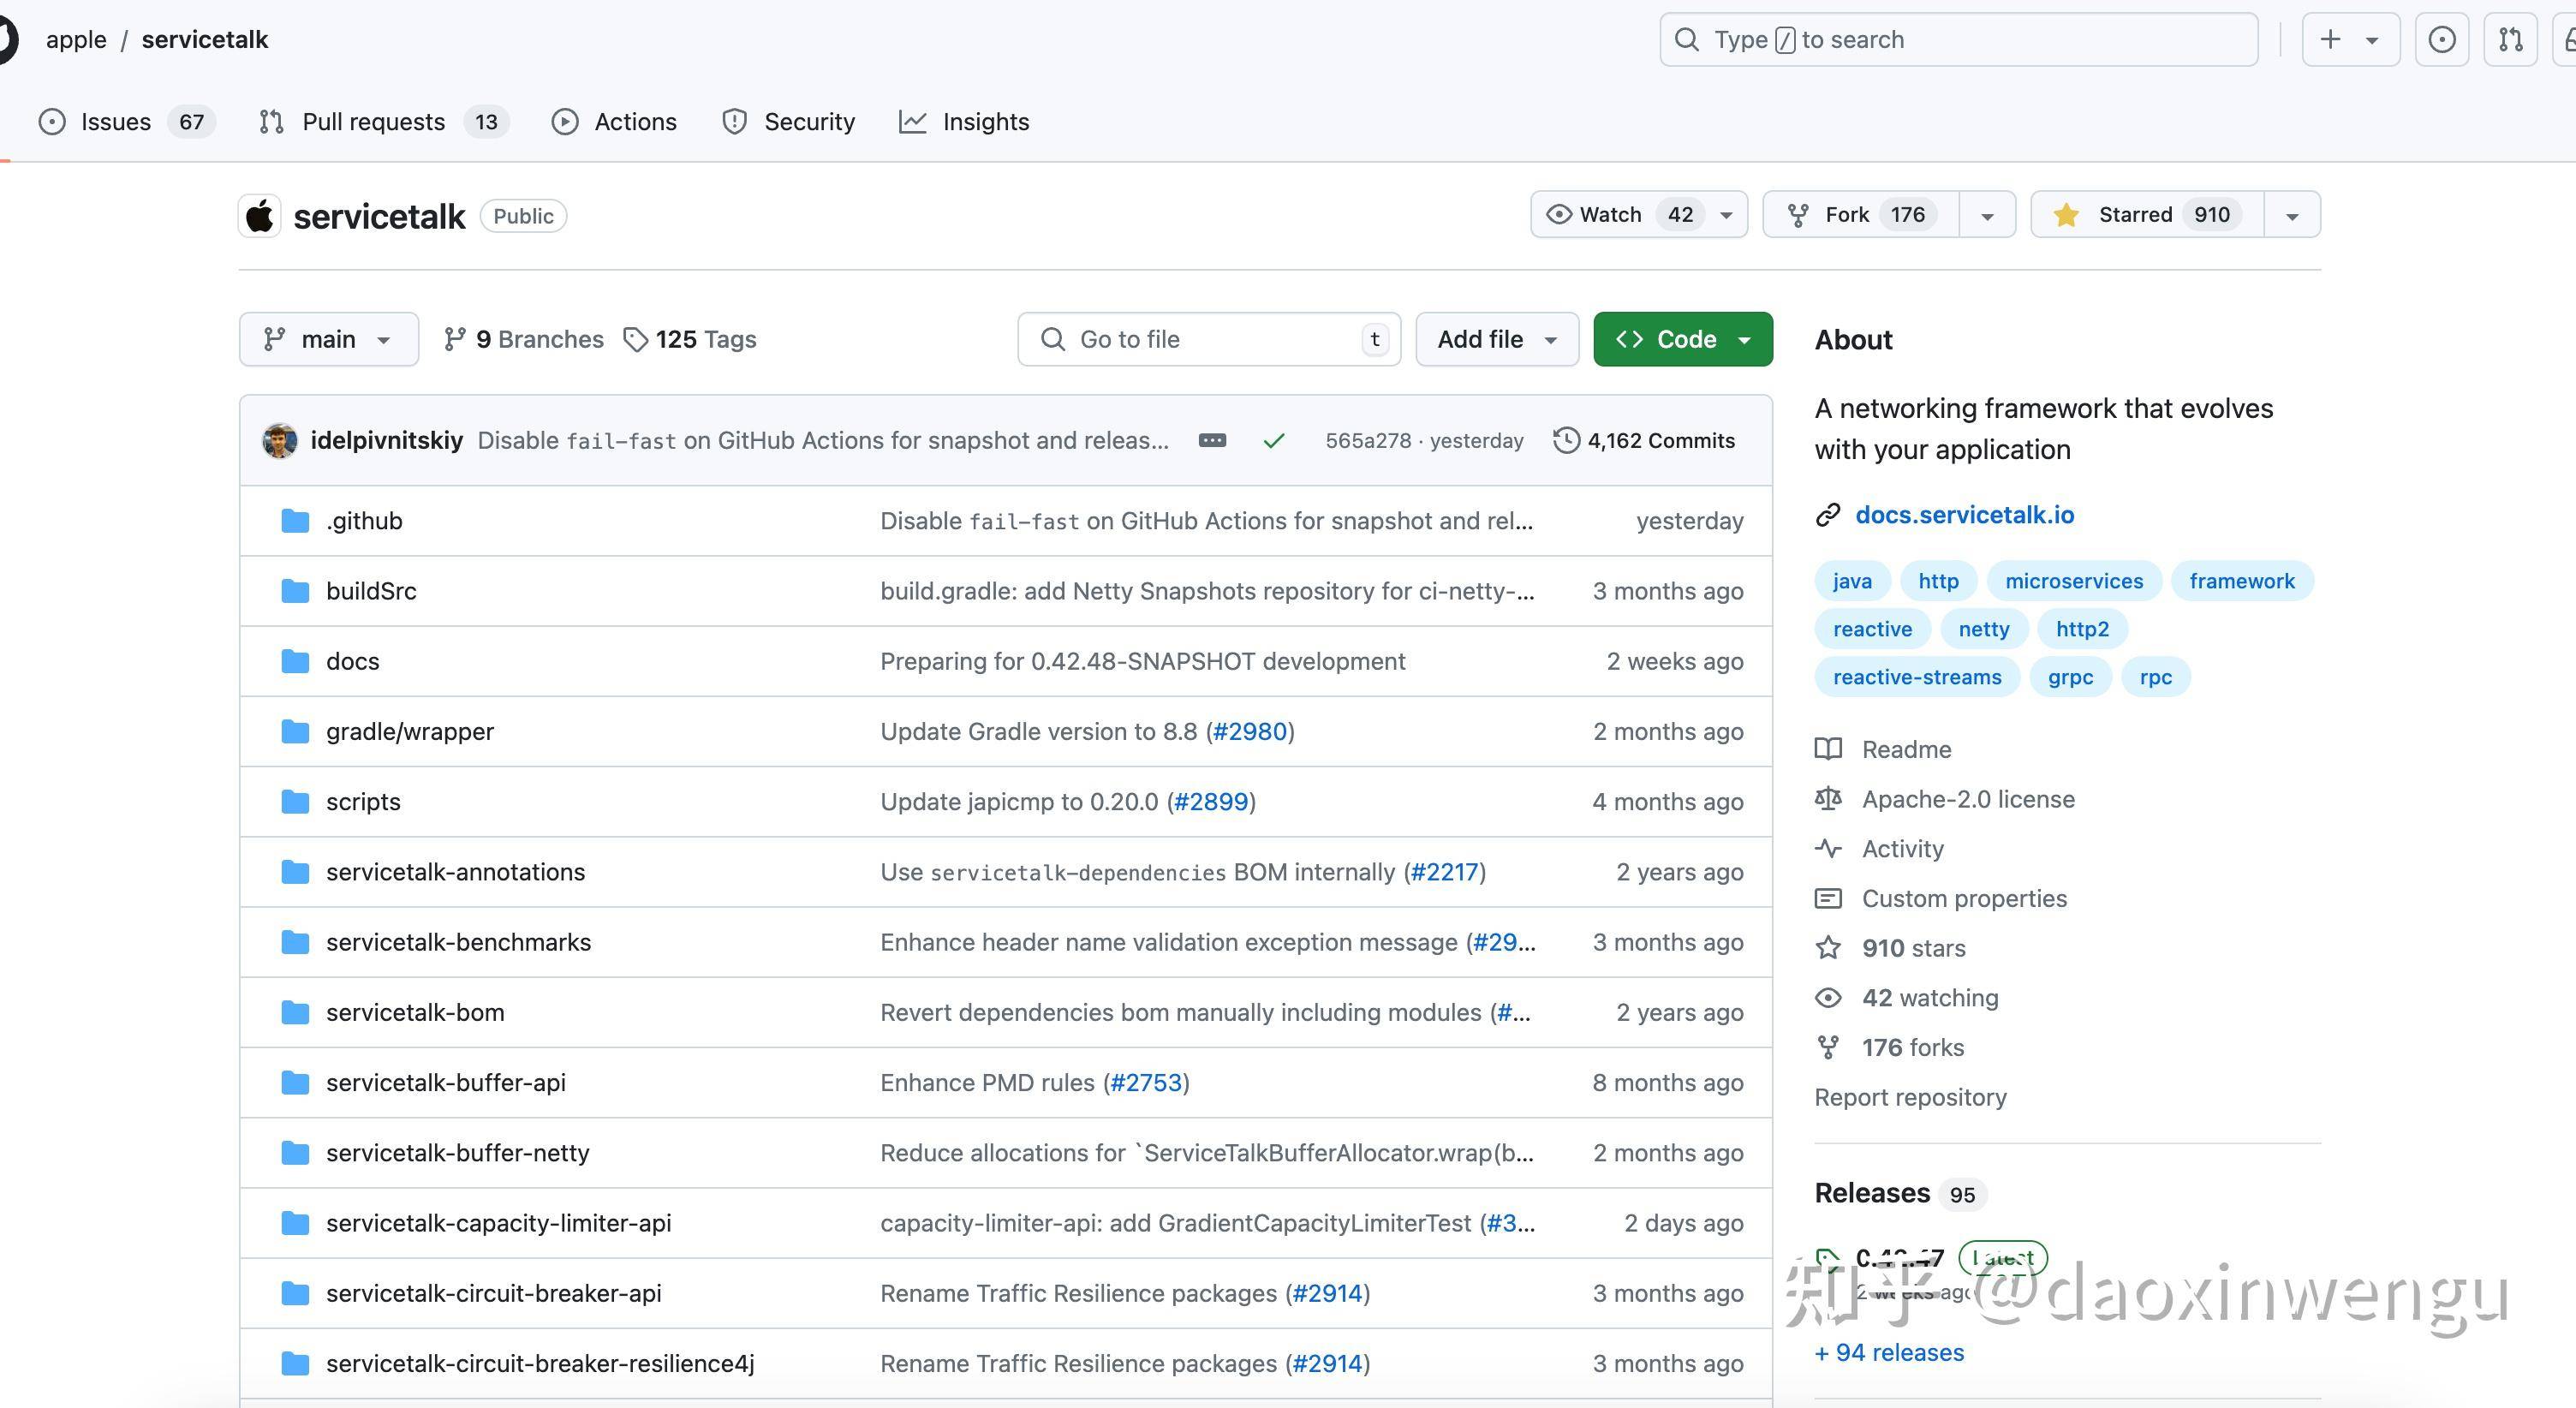This screenshot has height=1408, width=2576.
Task: View the Insights tab
Action: [965, 122]
